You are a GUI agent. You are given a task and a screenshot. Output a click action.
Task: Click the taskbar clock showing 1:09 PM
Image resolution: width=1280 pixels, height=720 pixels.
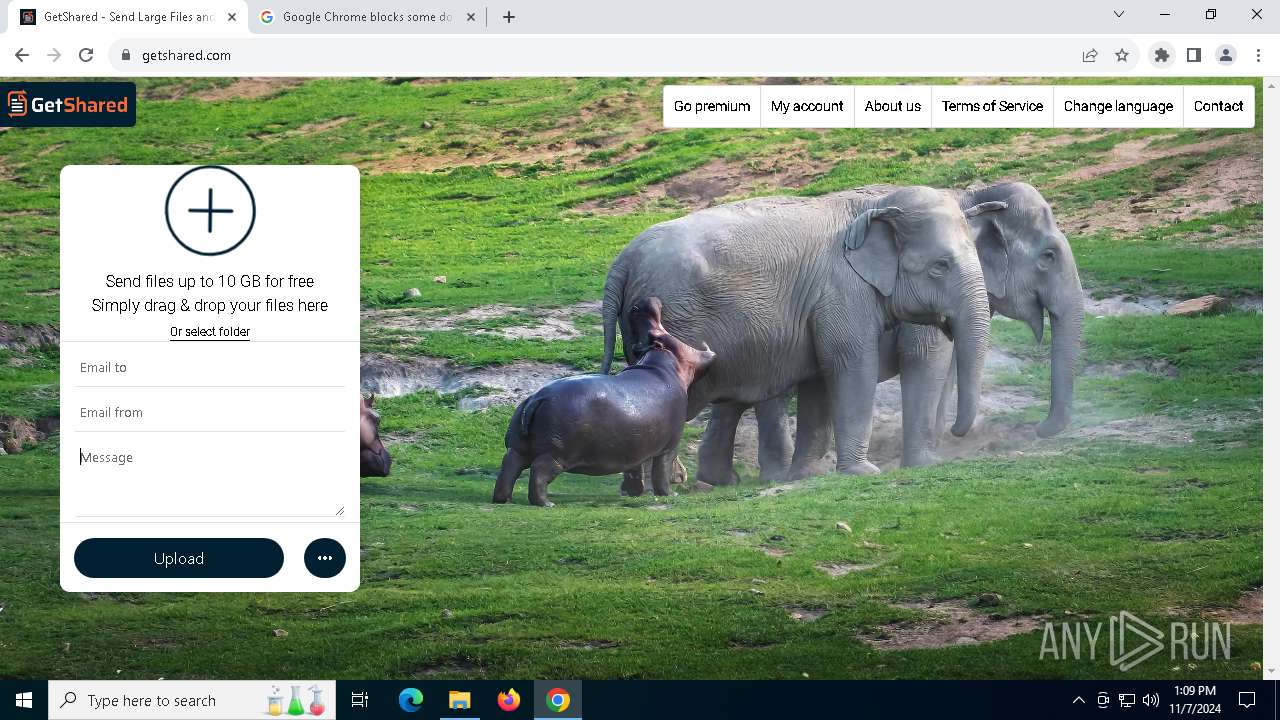coord(1194,700)
